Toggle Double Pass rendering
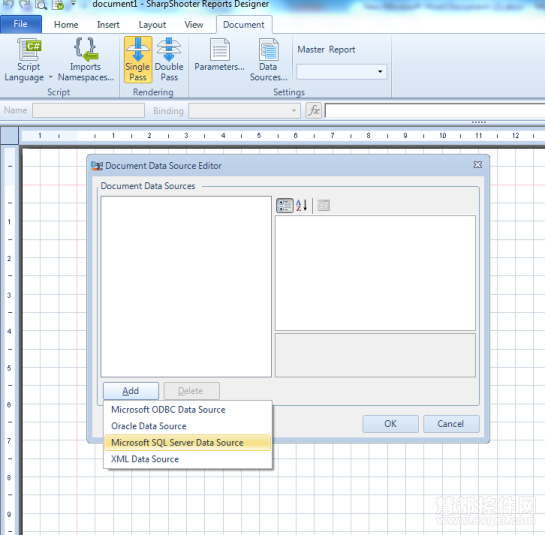 pos(169,60)
